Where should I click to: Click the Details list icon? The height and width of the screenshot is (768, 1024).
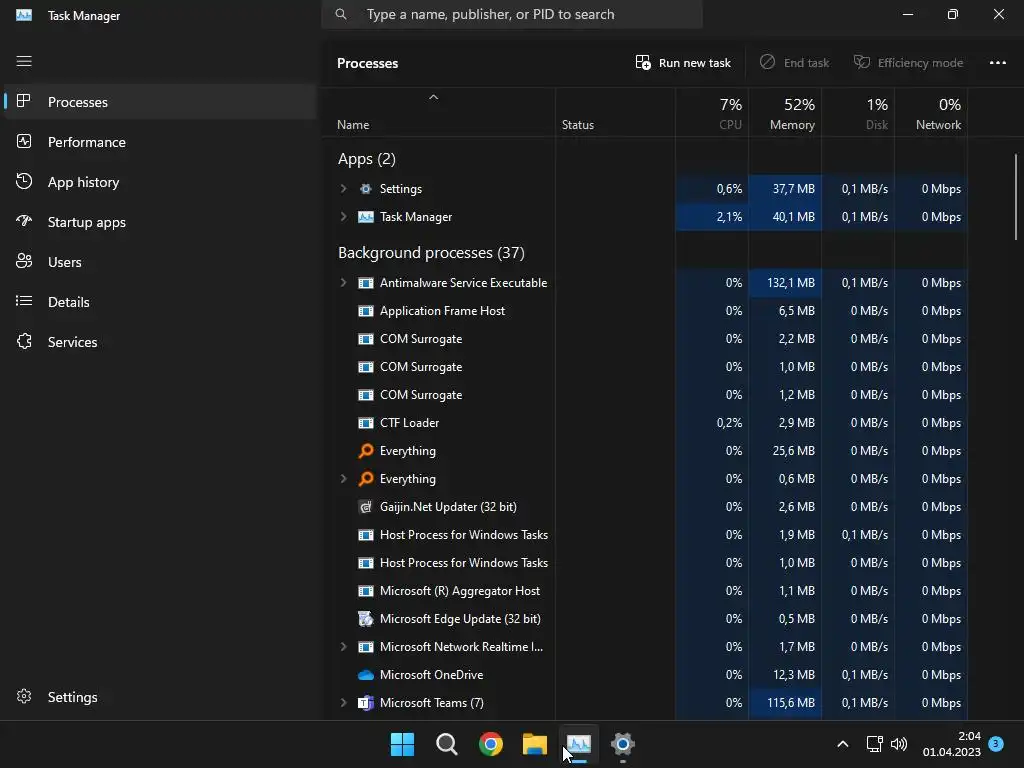24,301
